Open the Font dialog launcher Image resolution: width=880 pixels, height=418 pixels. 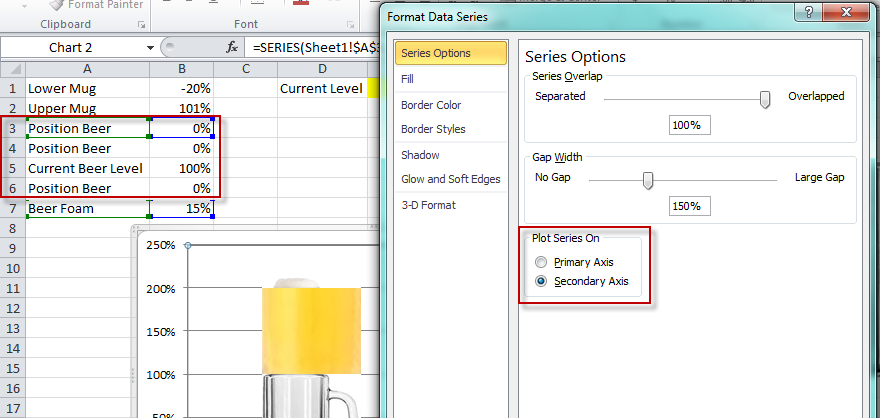350,23
